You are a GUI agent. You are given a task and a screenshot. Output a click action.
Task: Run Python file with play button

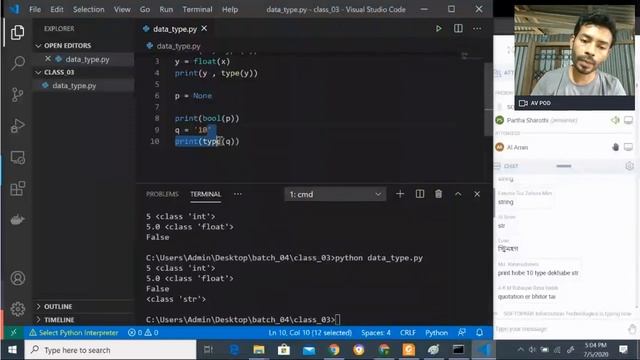438,29
